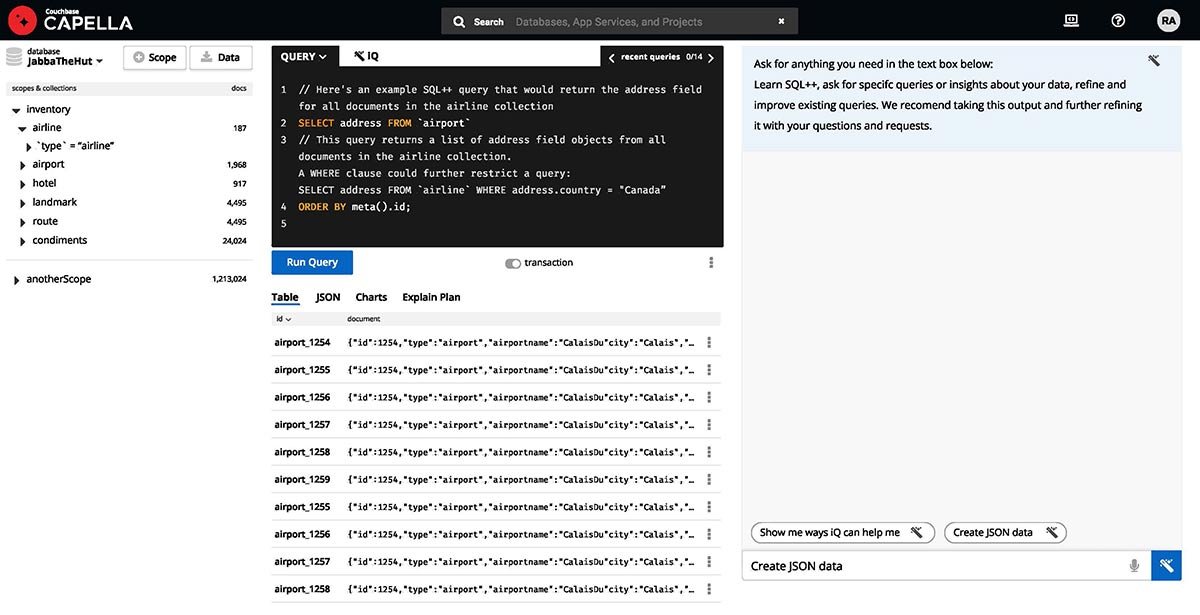1200x615 pixels.
Task: Open the kebab menu on the airport_1254 row
Action: tap(708, 341)
